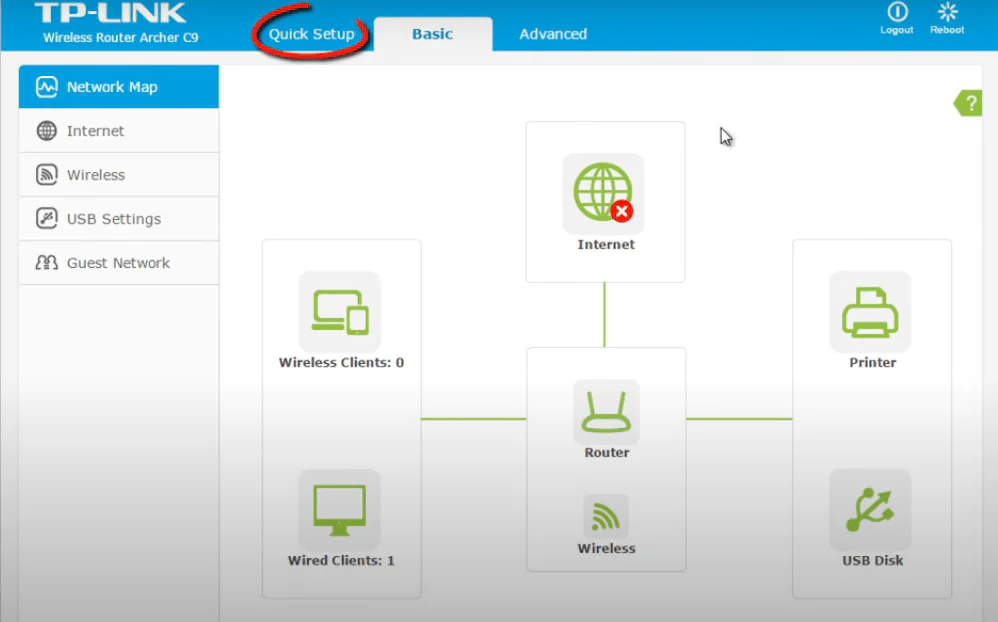The width and height of the screenshot is (998, 622).
Task: Select the Basic tab
Action: coord(432,33)
